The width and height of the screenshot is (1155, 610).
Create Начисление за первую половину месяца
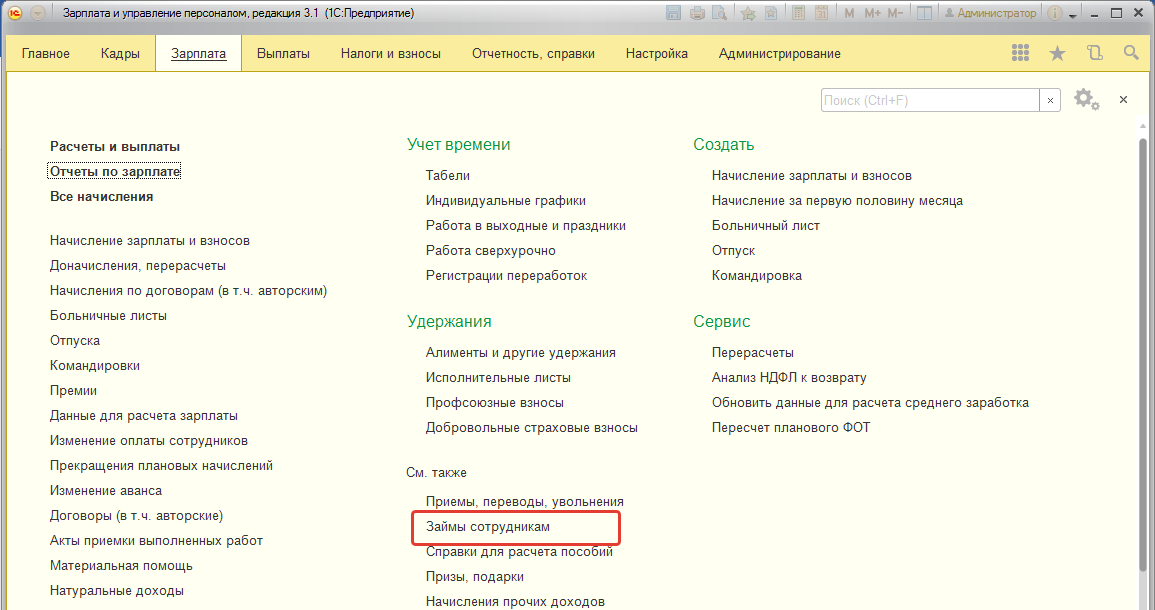(838, 200)
